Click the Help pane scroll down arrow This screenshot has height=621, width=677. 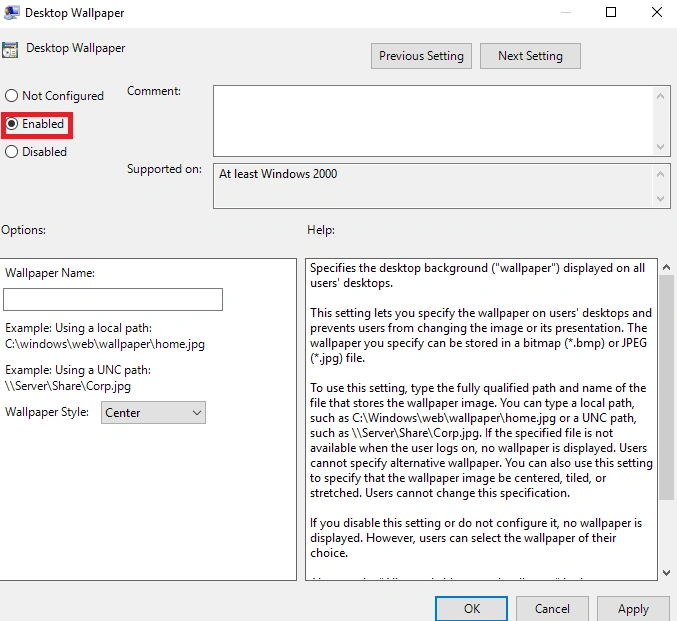point(667,573)
